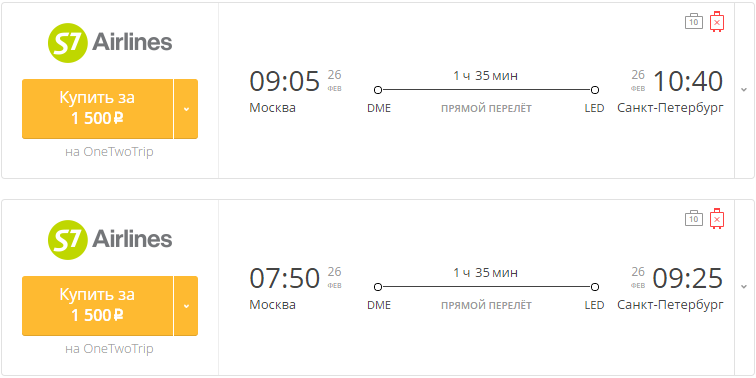Open the price options arrow beside the 07:50 flight buy button
756x378 pixels.
coord(186,306)
